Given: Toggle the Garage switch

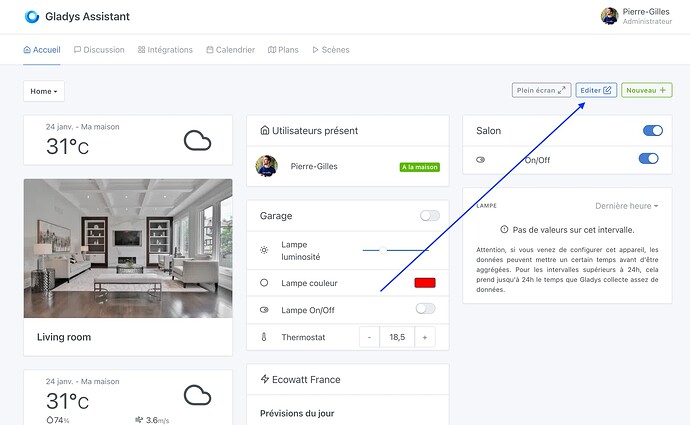Looking at the screenshot, I should [x=429, y=215].
